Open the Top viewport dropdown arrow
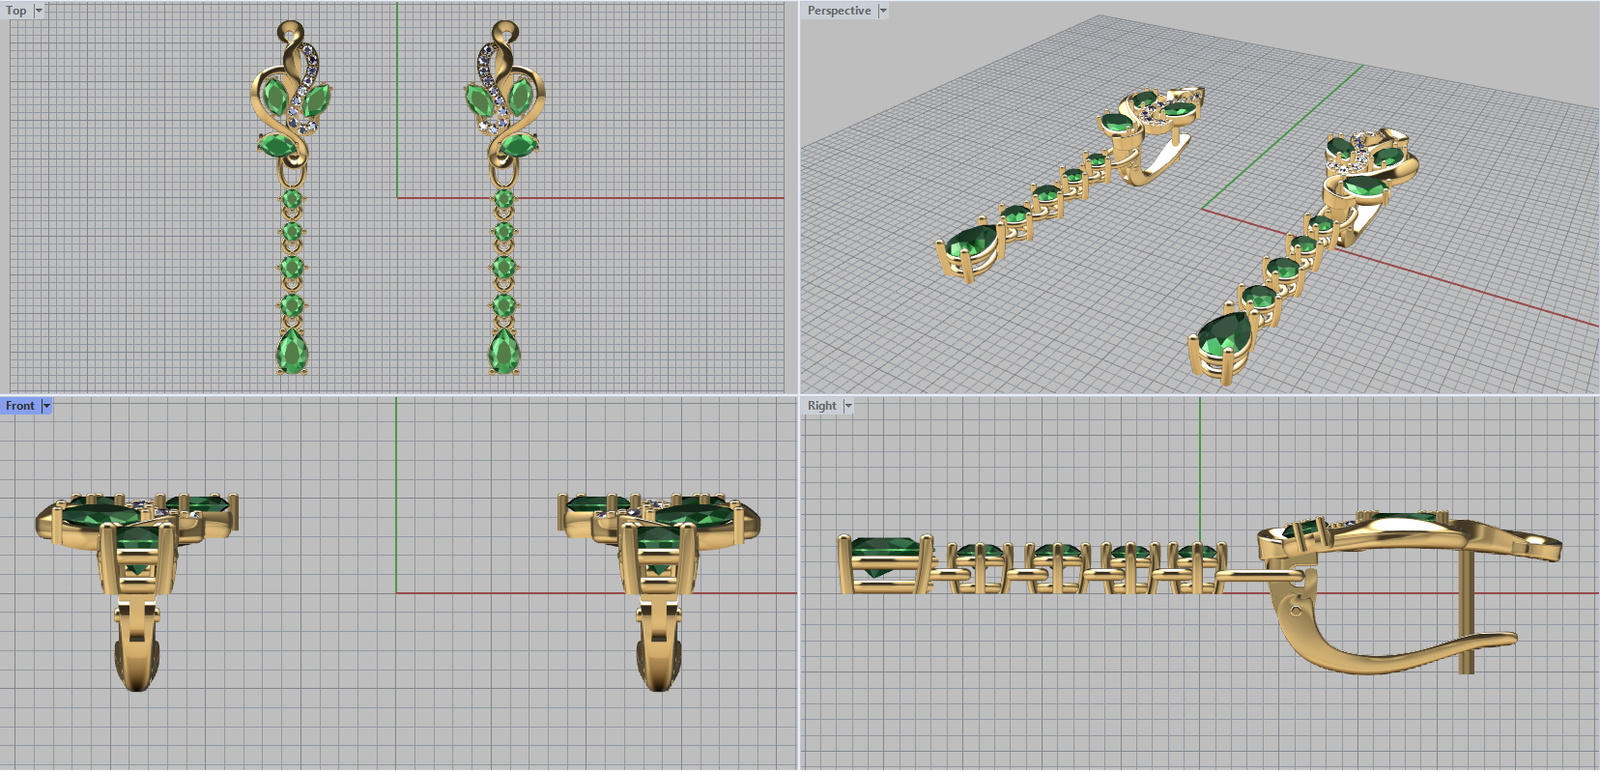The image size is (1600, 772). pyautogui.click(x=39, y=10)
